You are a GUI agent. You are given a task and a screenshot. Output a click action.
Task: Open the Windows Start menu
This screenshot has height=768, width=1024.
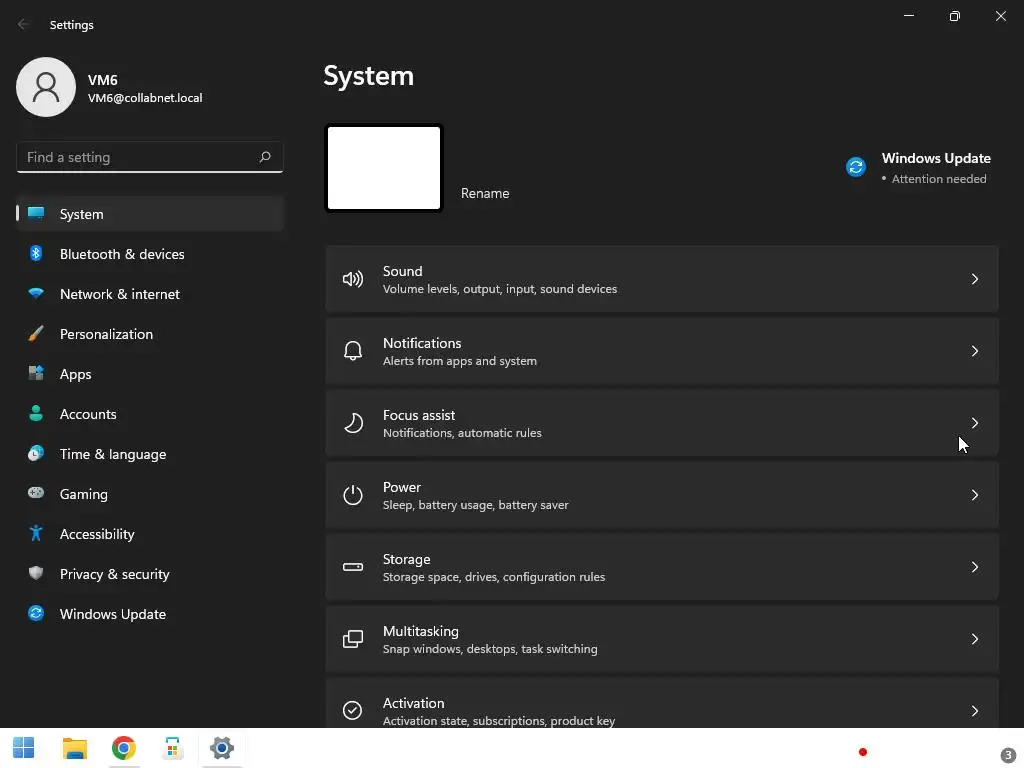coord(24,748)
